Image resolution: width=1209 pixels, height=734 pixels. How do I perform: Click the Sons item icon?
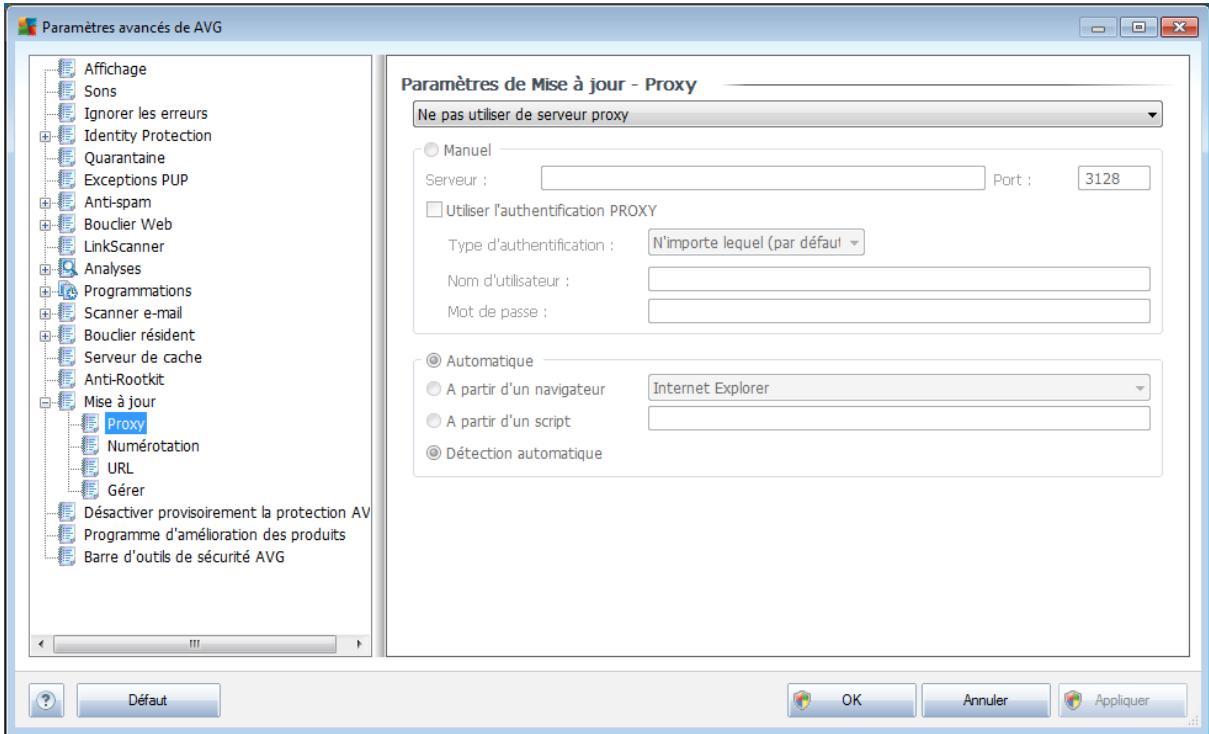pyautogui.click(x=69, y=92)
